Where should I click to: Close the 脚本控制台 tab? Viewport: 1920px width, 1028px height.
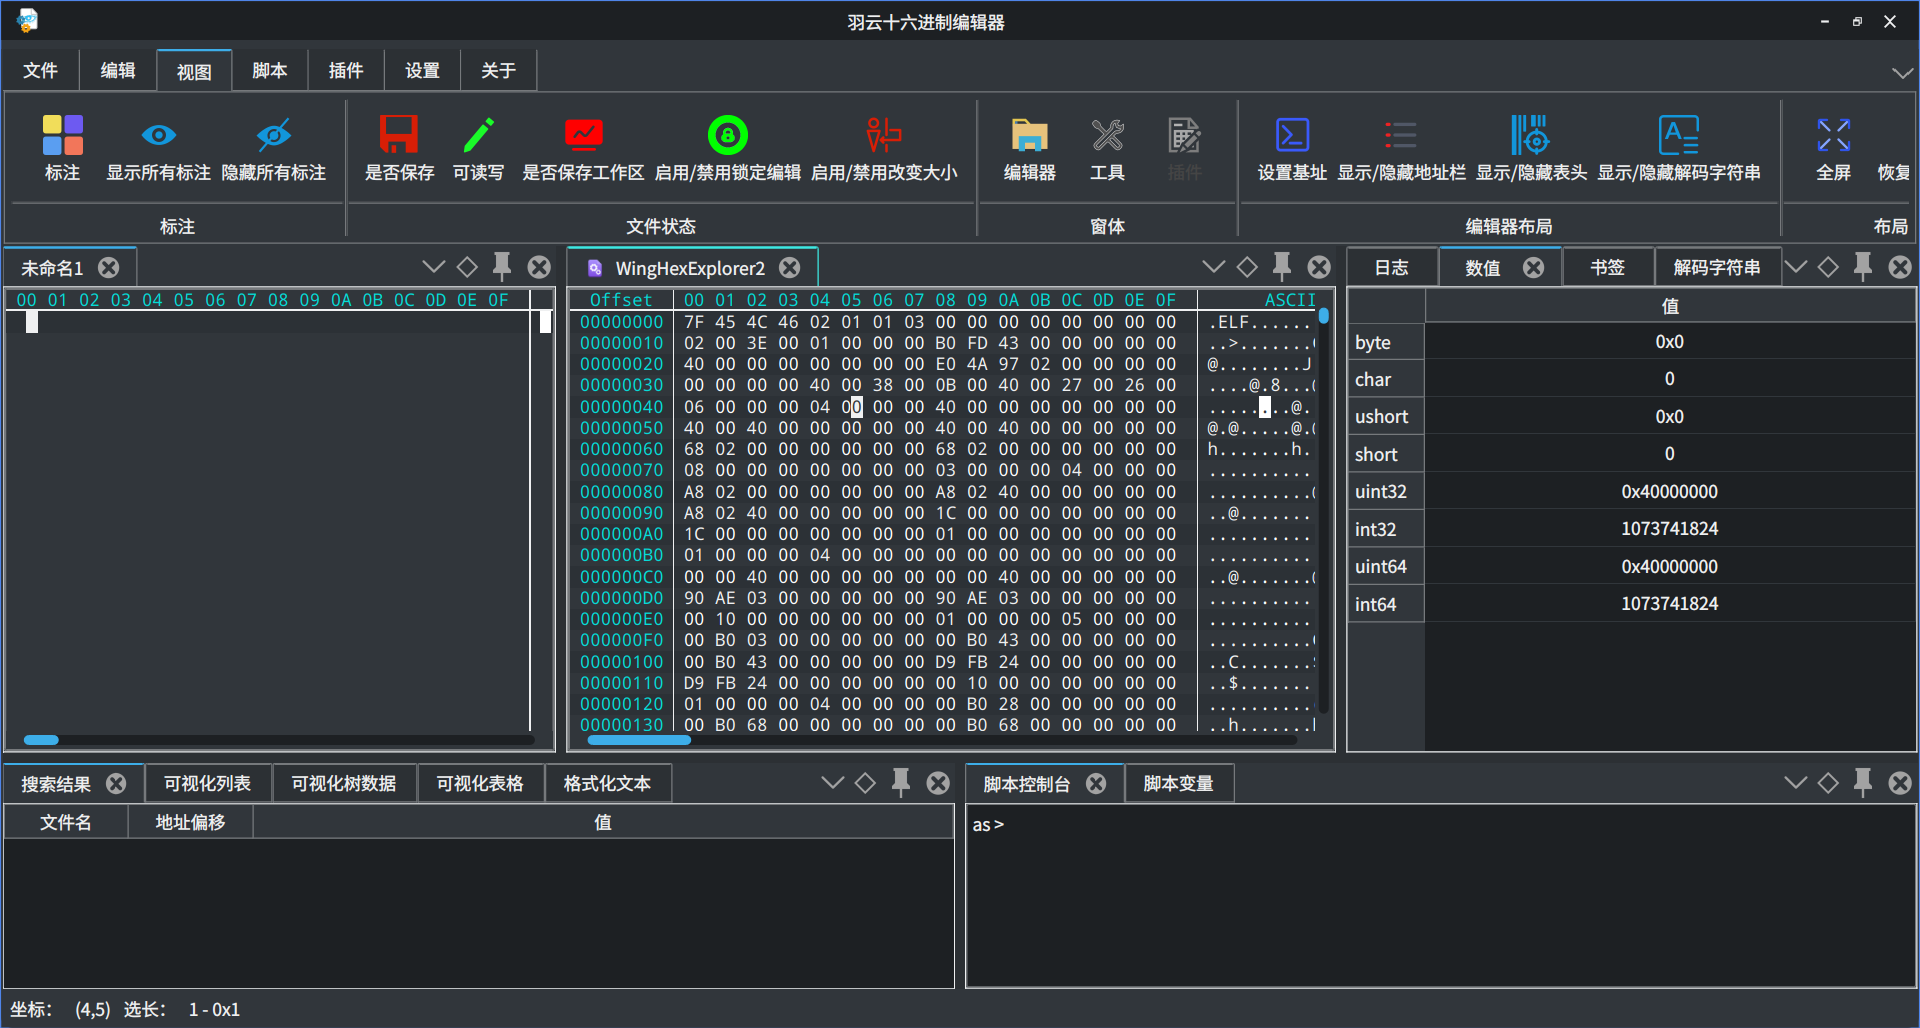pyautogui.click(x=1096, y=783)
